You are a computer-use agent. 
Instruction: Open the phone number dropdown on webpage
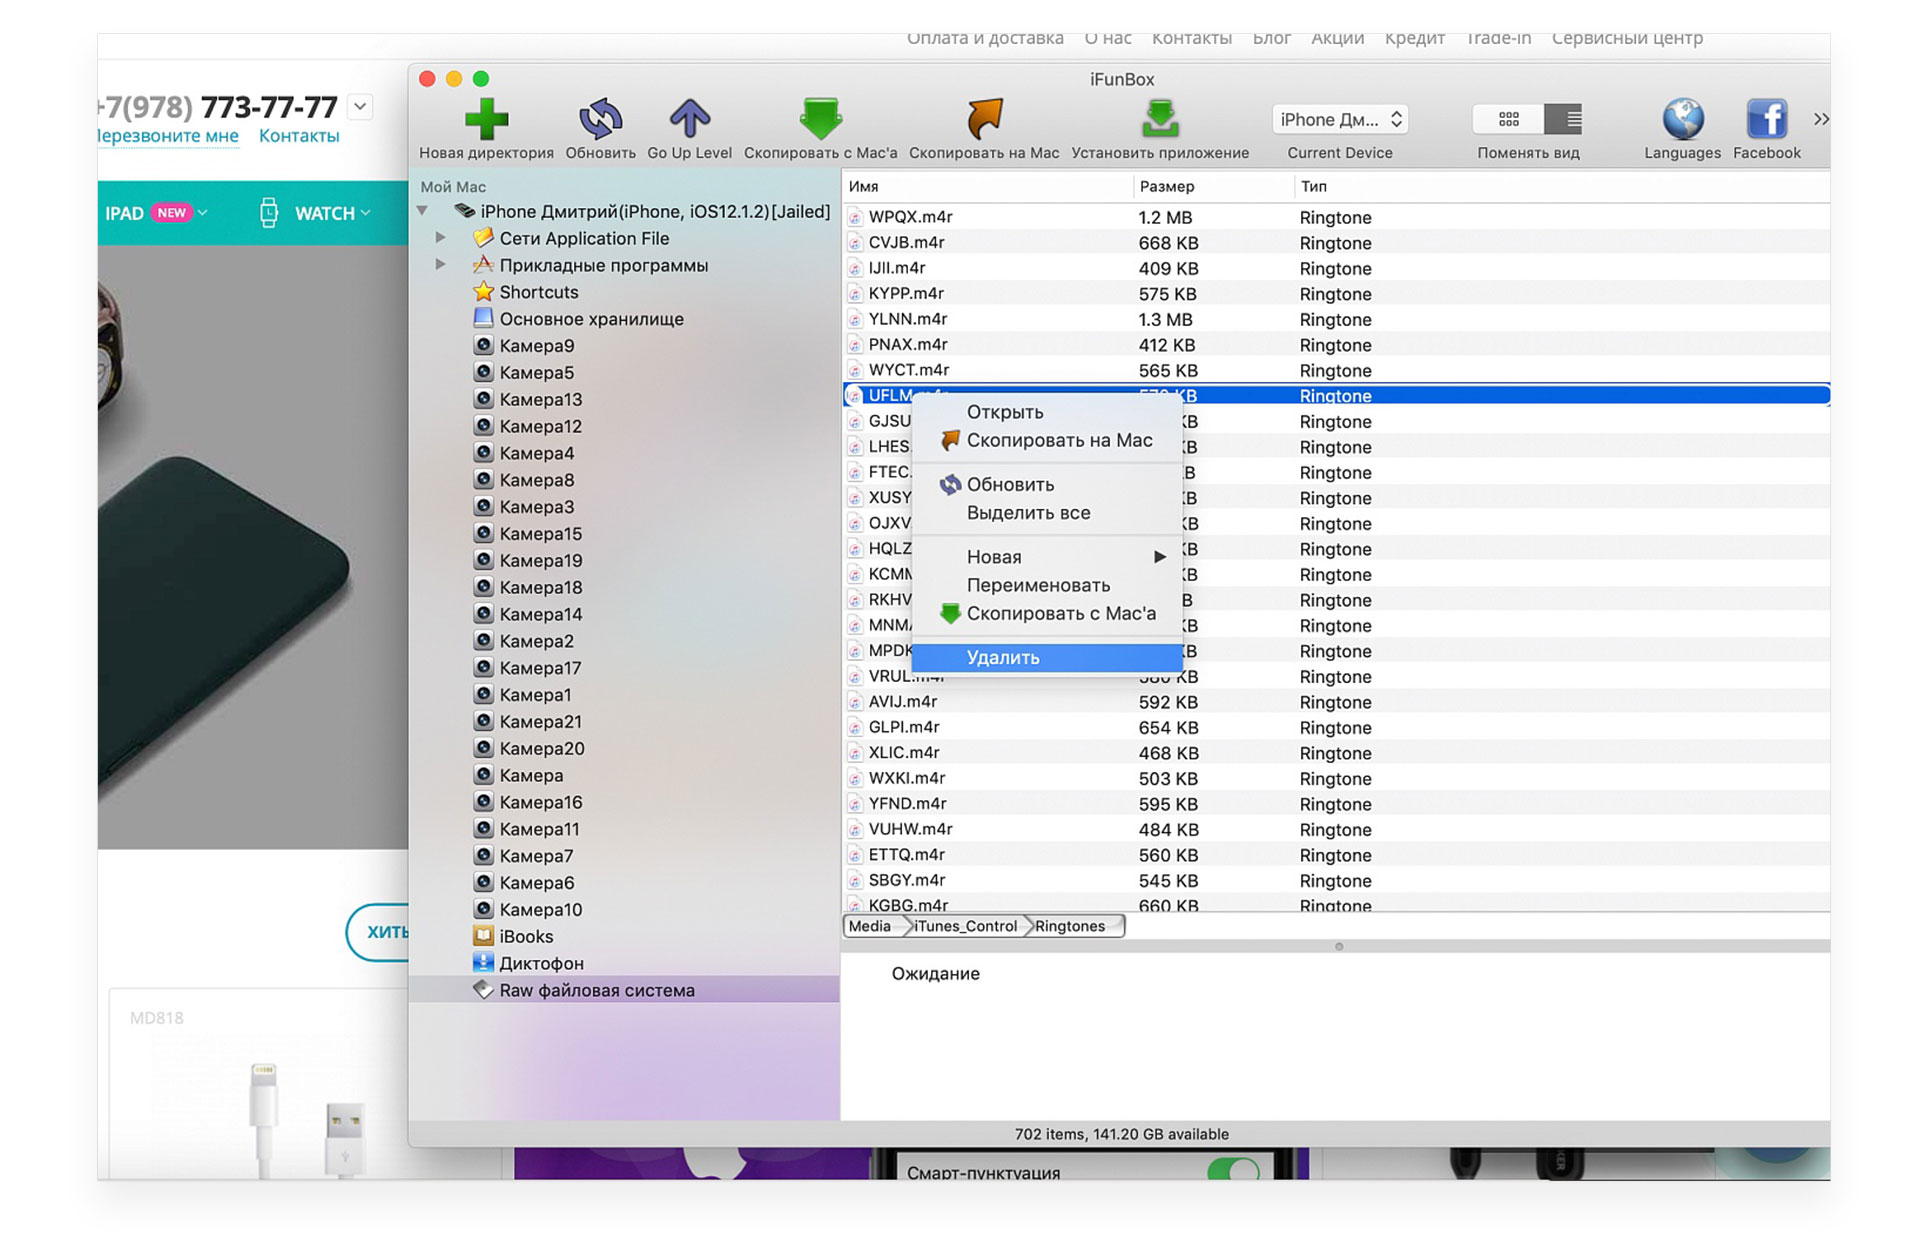pos(361,106)
